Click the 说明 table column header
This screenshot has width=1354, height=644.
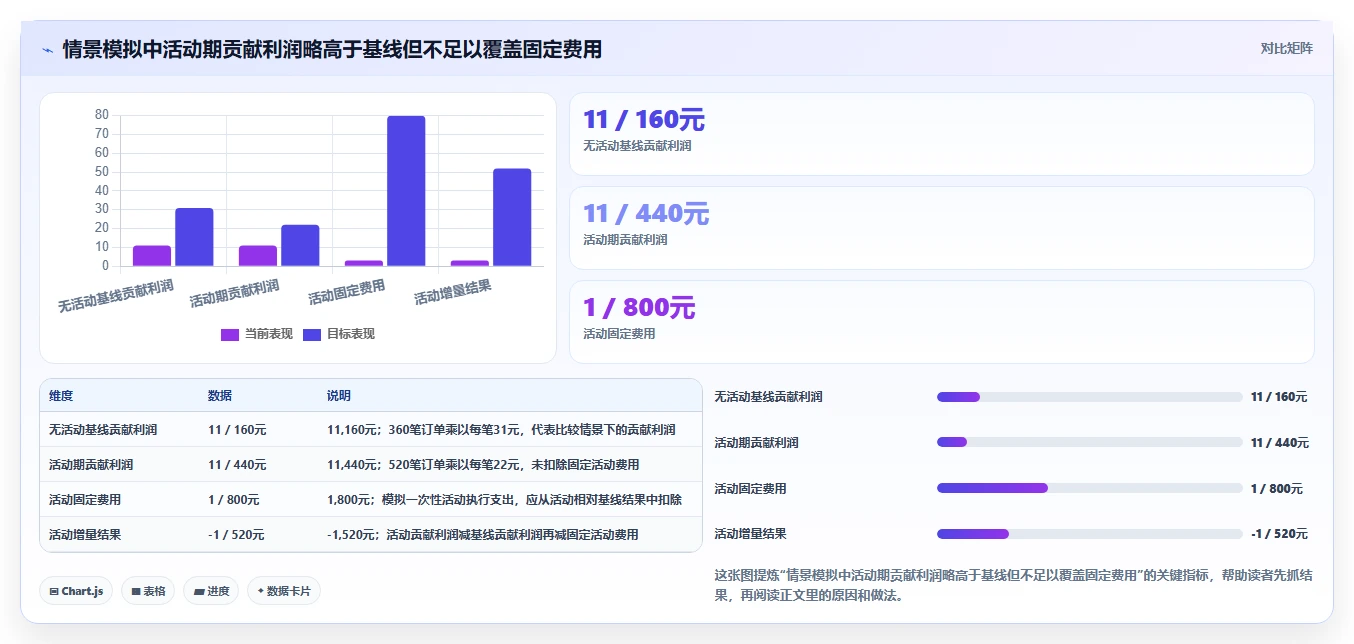[339, 396]
